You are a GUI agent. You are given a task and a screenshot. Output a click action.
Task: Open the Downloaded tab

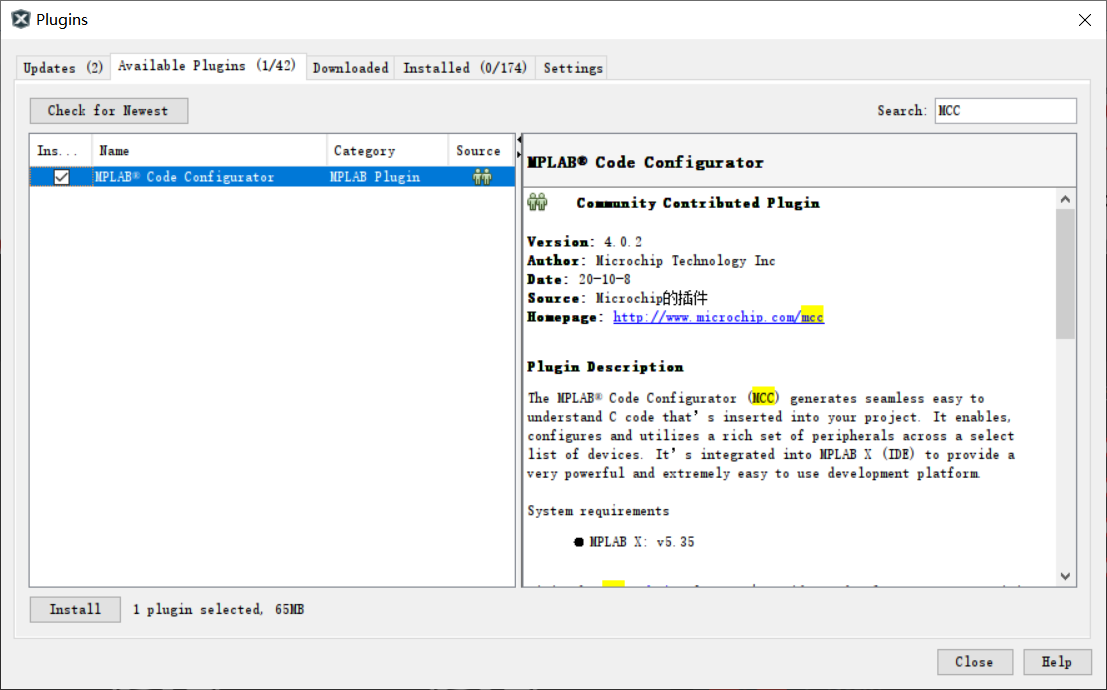click(350, 68)
